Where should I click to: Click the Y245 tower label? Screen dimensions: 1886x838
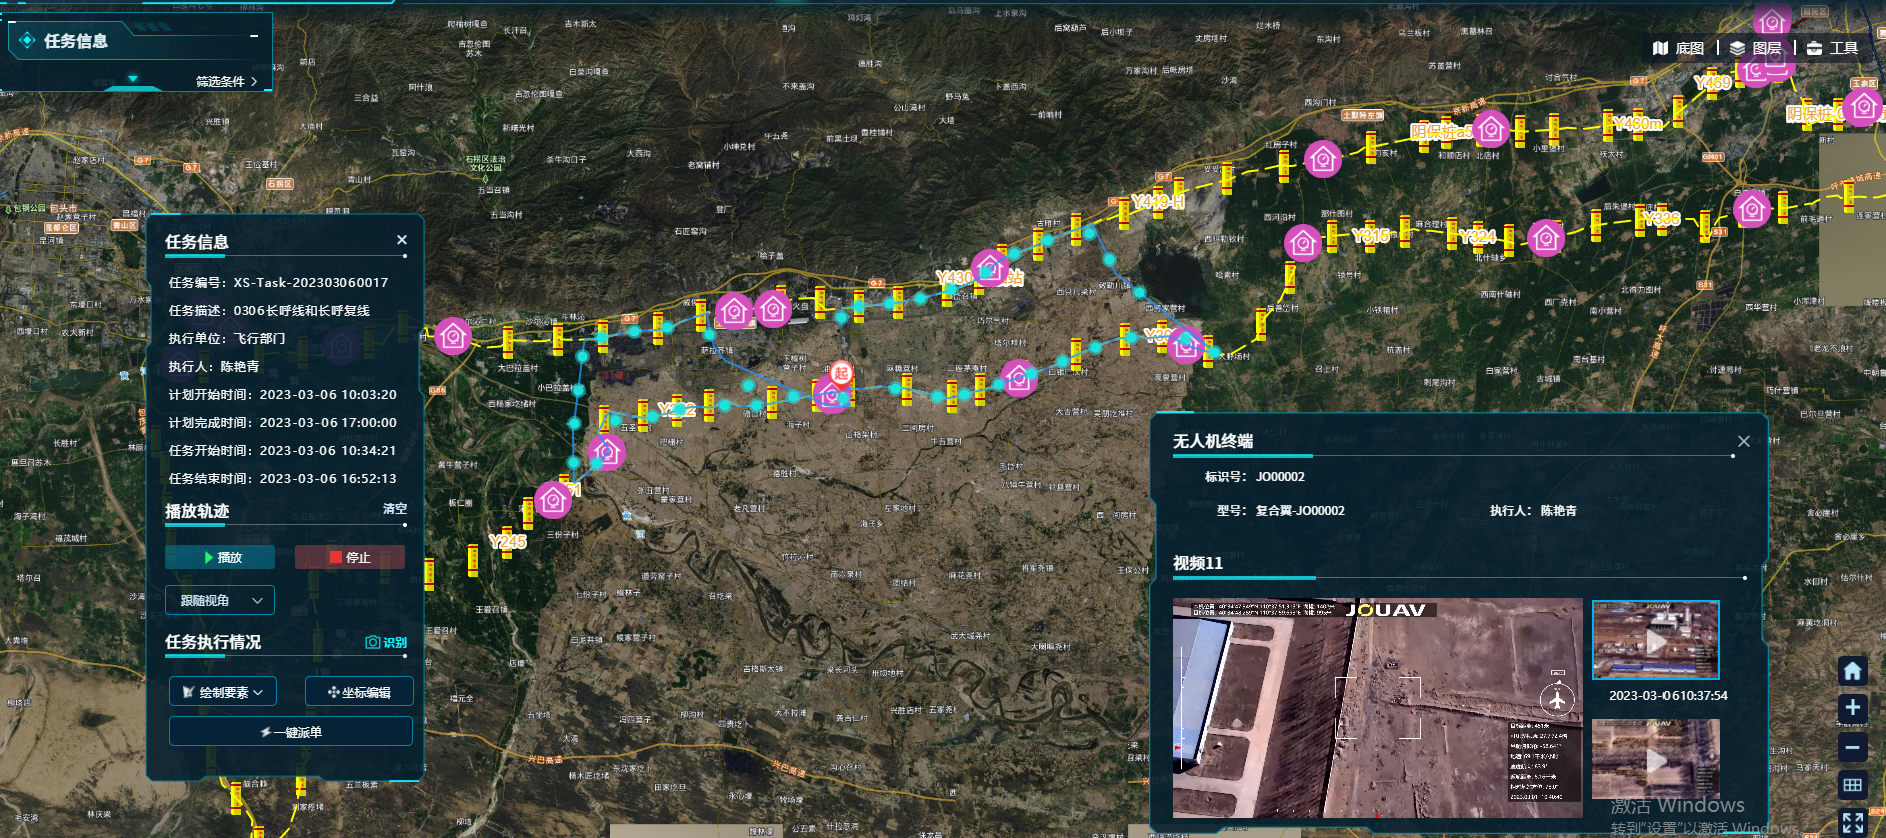pos(508,542)
